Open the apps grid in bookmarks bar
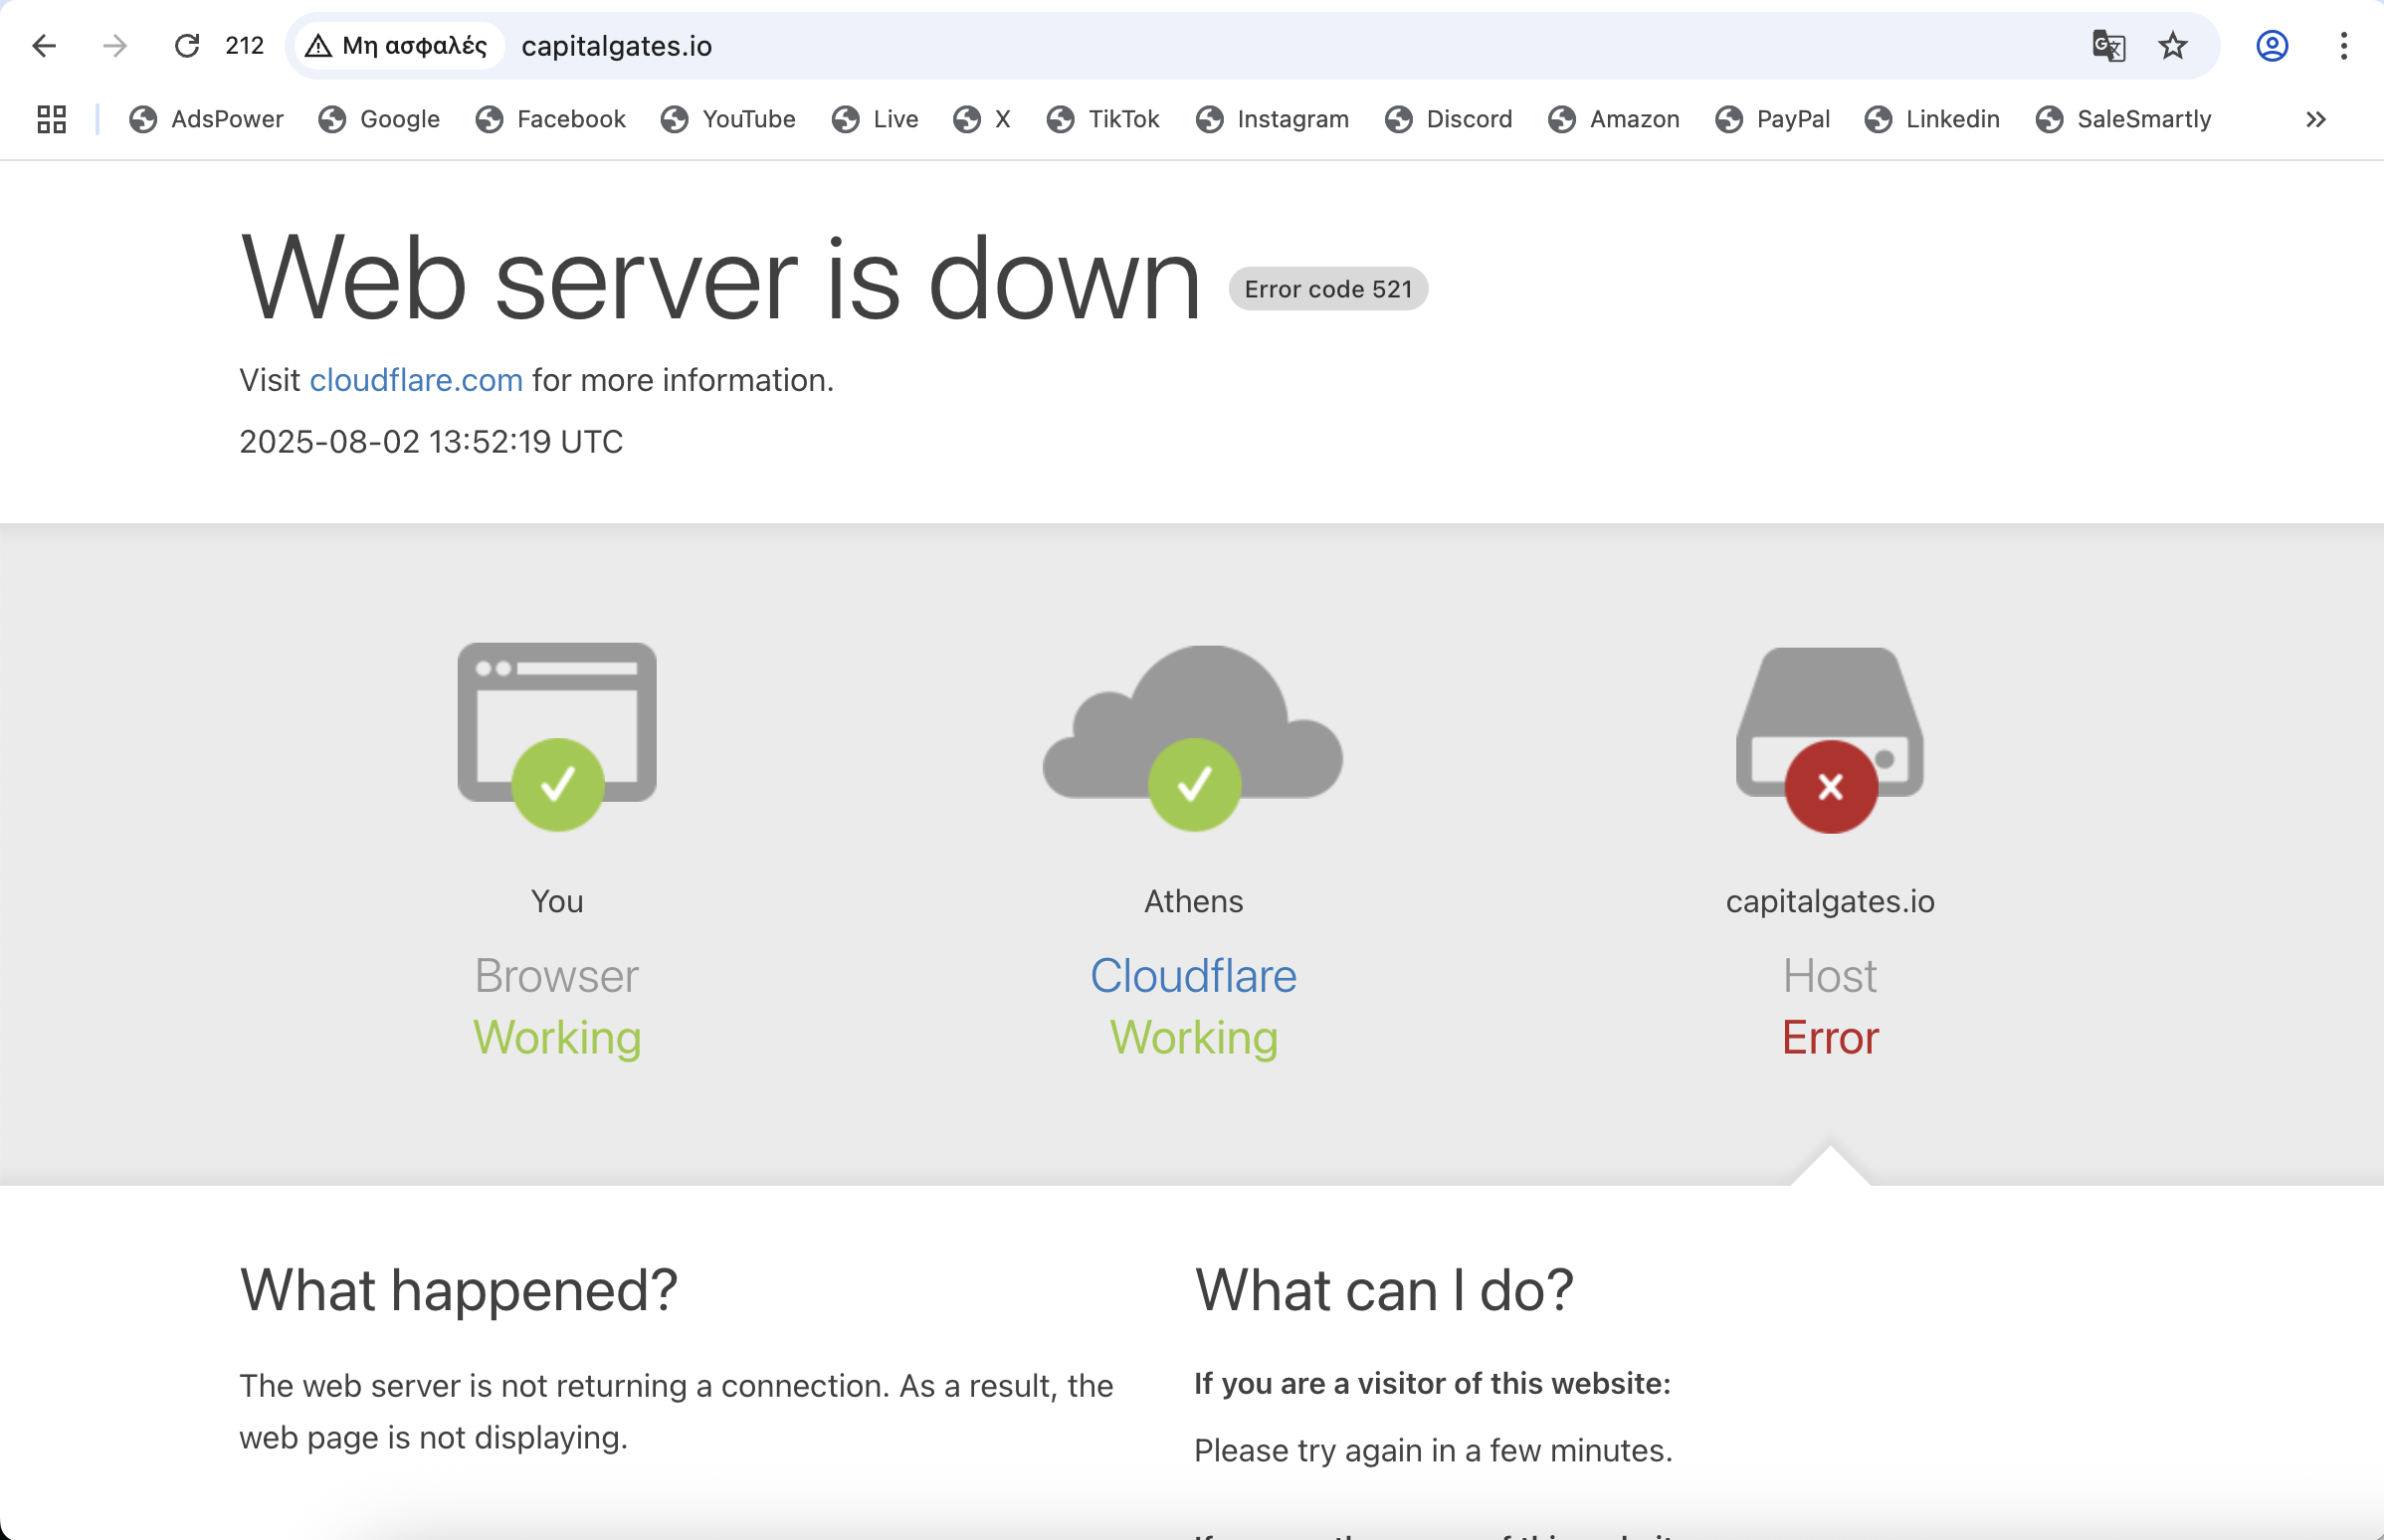 (x=52, y=119)
